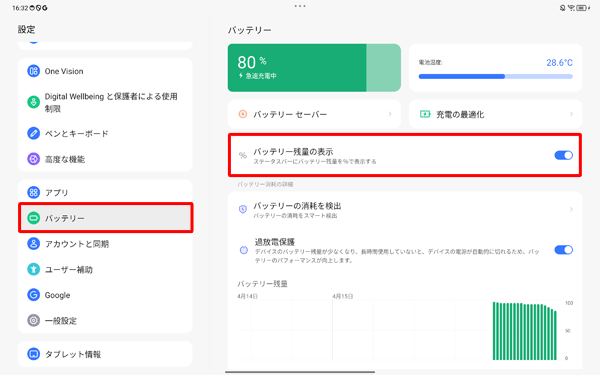
Task: Click the shield icon for バッテリーの消耗を検出
Action: pyautogui.click(x=243, y=209)
